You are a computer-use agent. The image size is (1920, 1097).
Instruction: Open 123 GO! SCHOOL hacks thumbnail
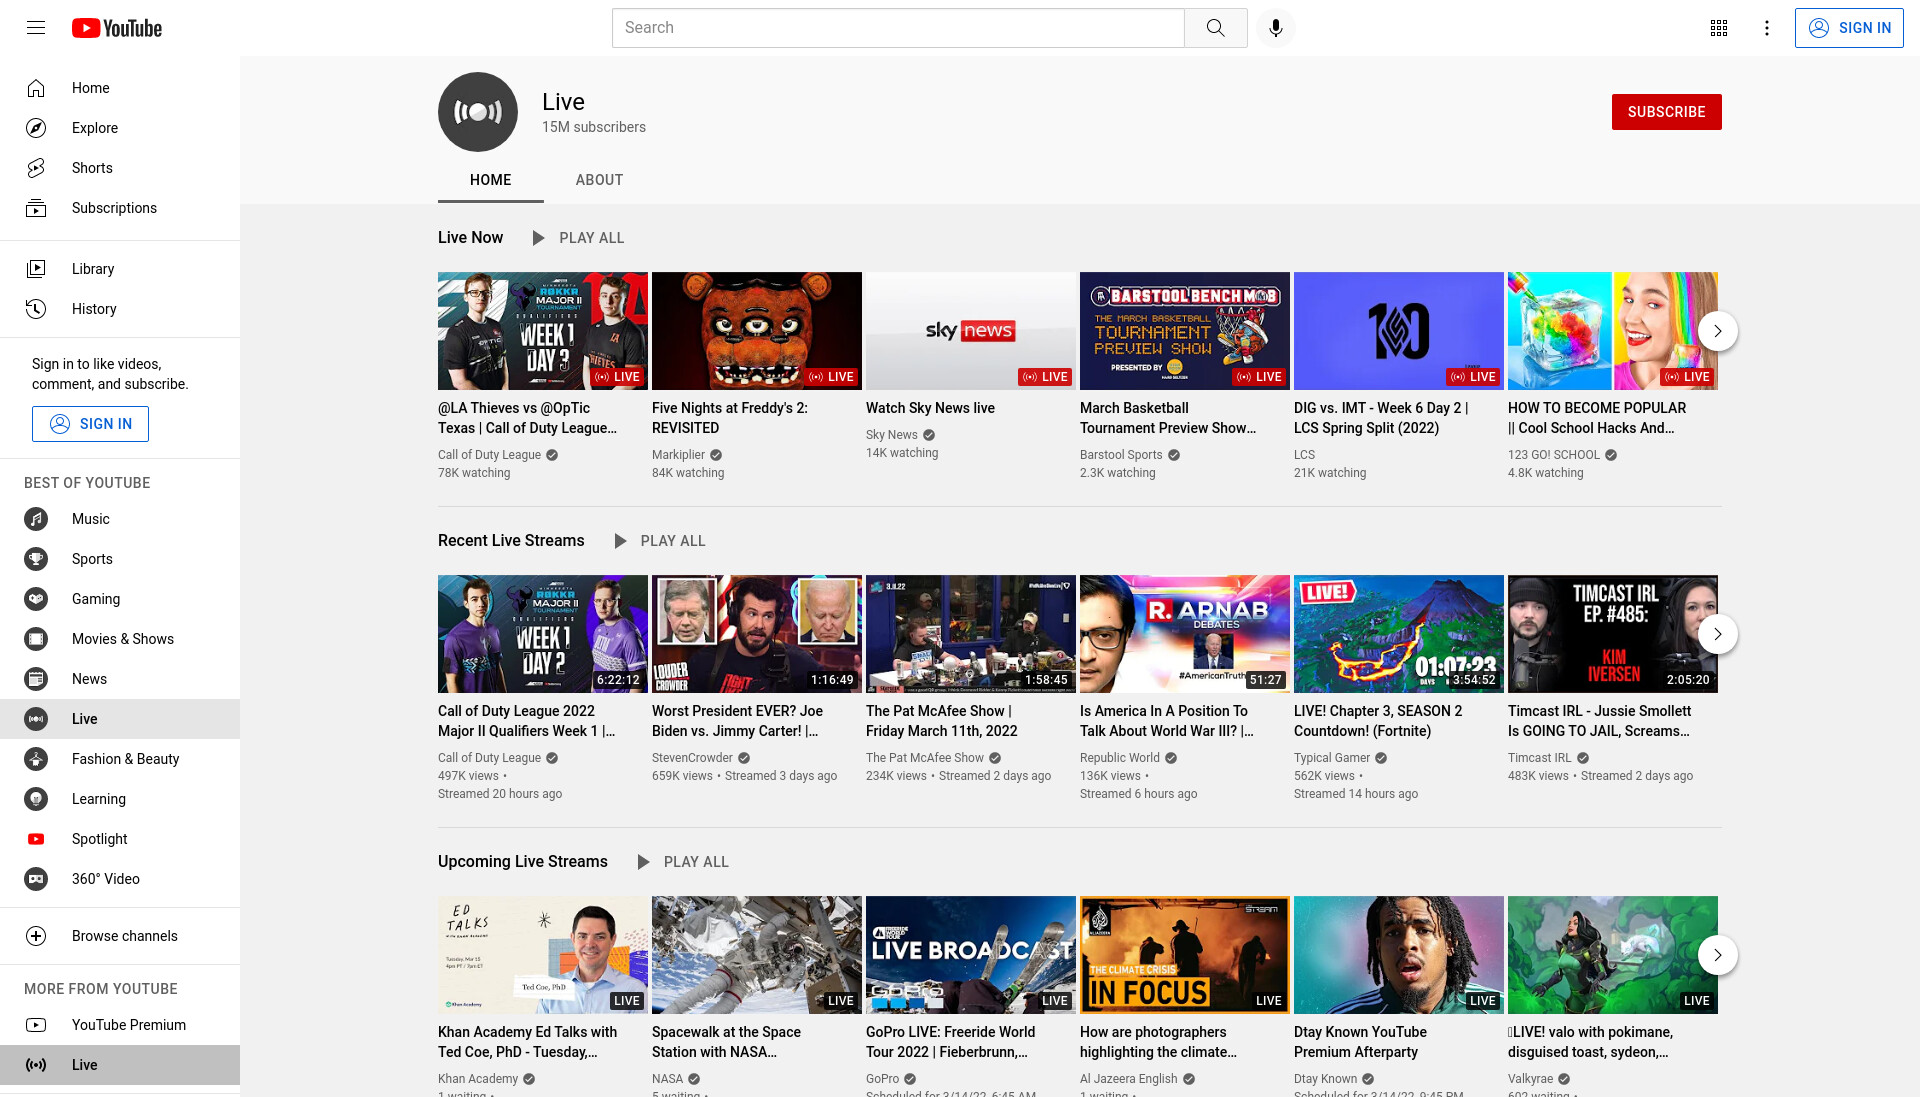pos(1613,331)
